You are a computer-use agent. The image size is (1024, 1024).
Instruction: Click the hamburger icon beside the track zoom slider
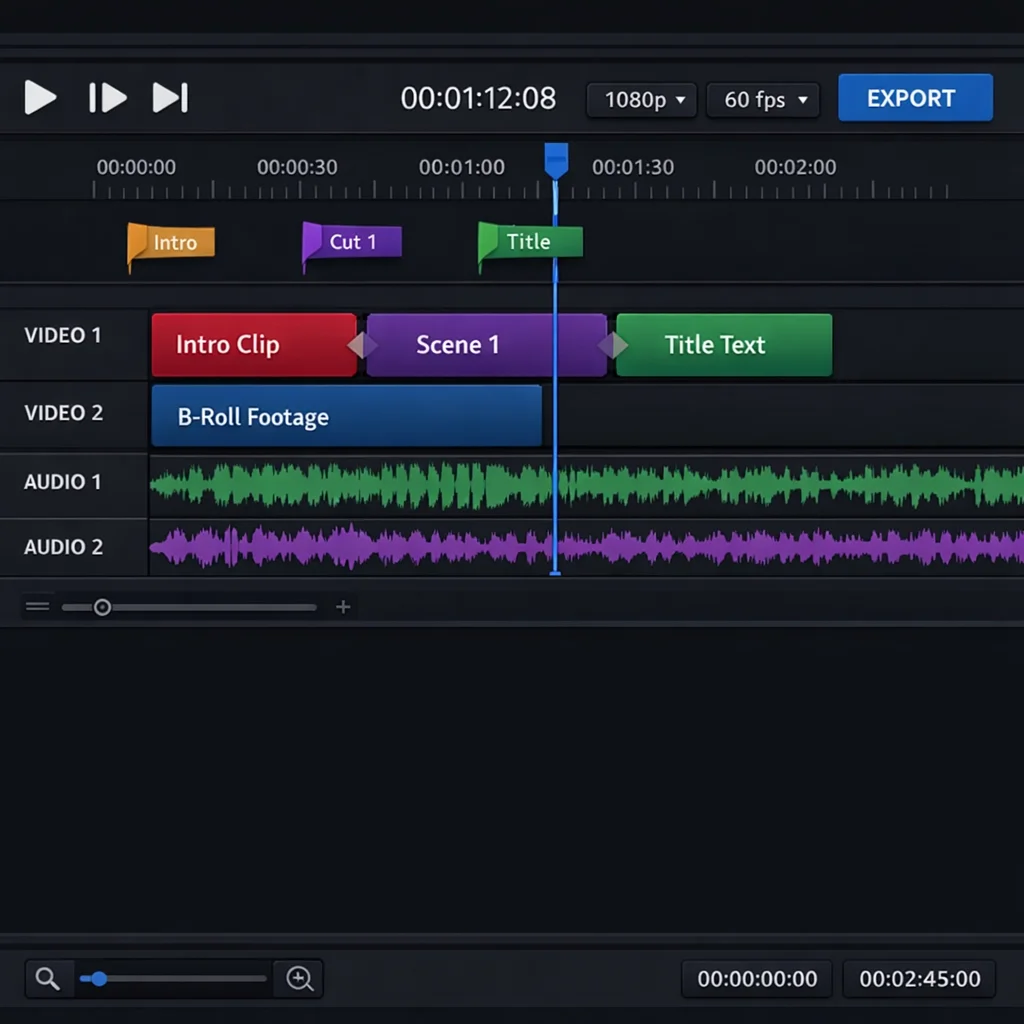tap(37, 606)
